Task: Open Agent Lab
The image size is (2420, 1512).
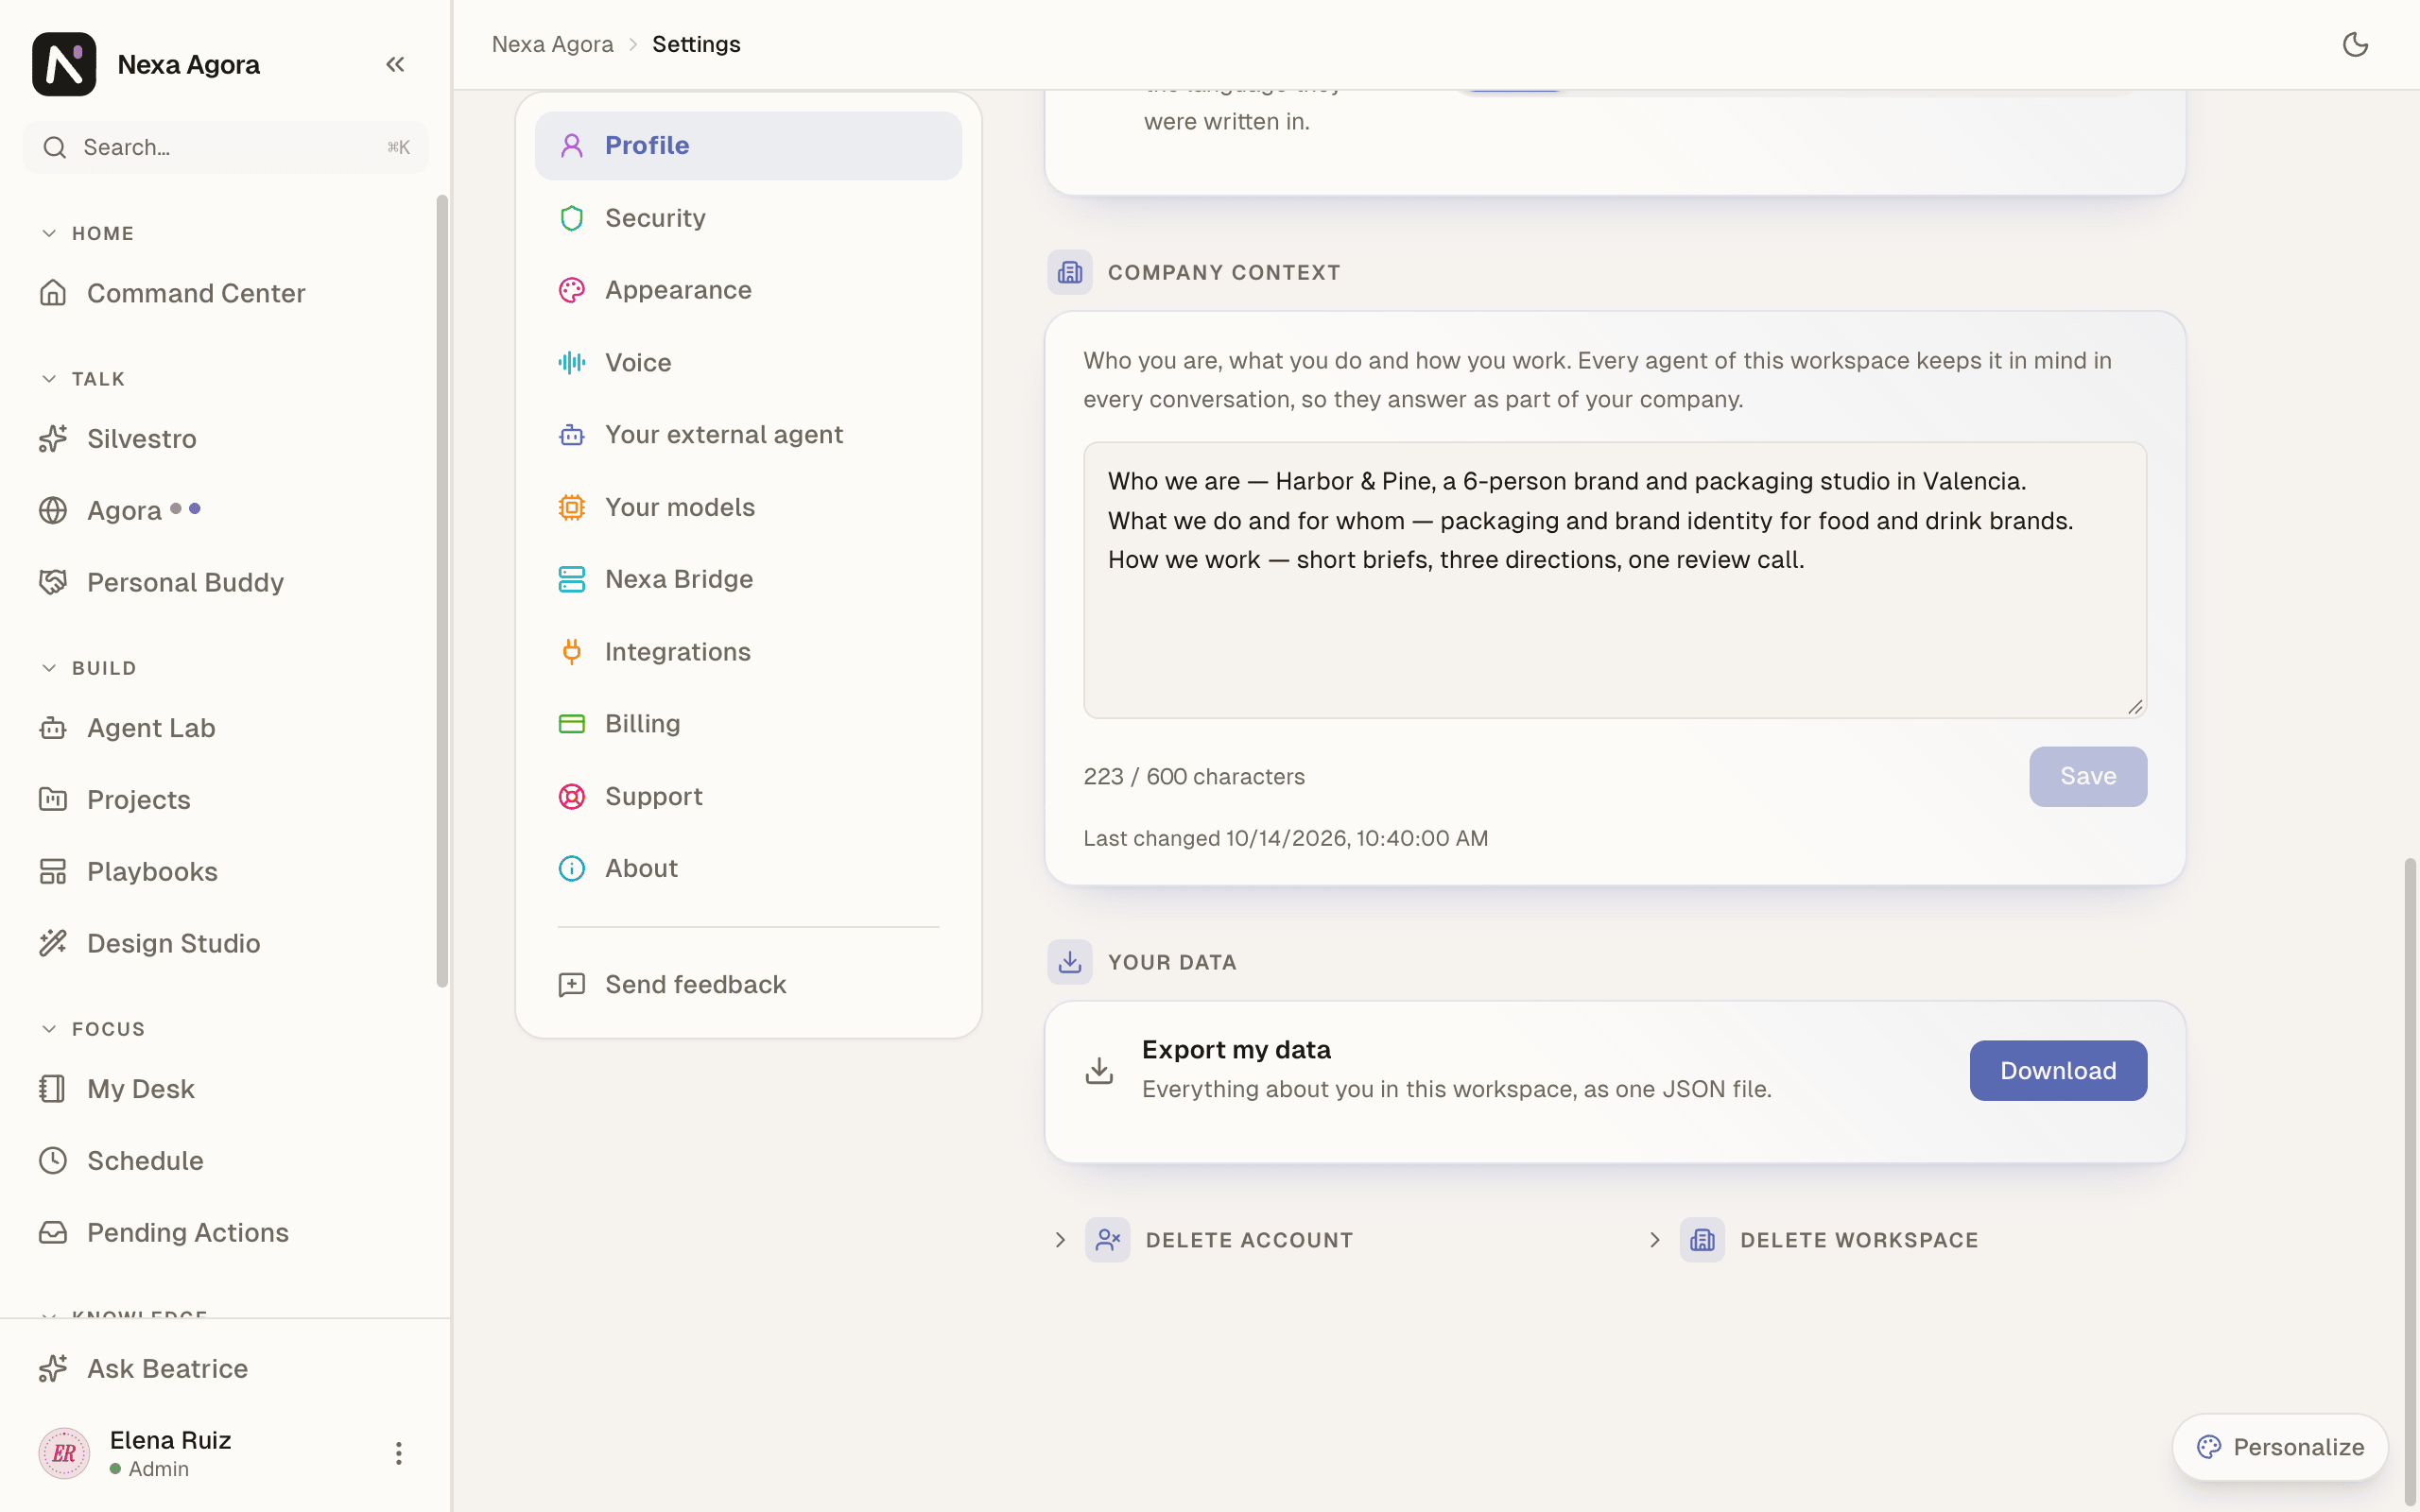Action: (225, 727)
